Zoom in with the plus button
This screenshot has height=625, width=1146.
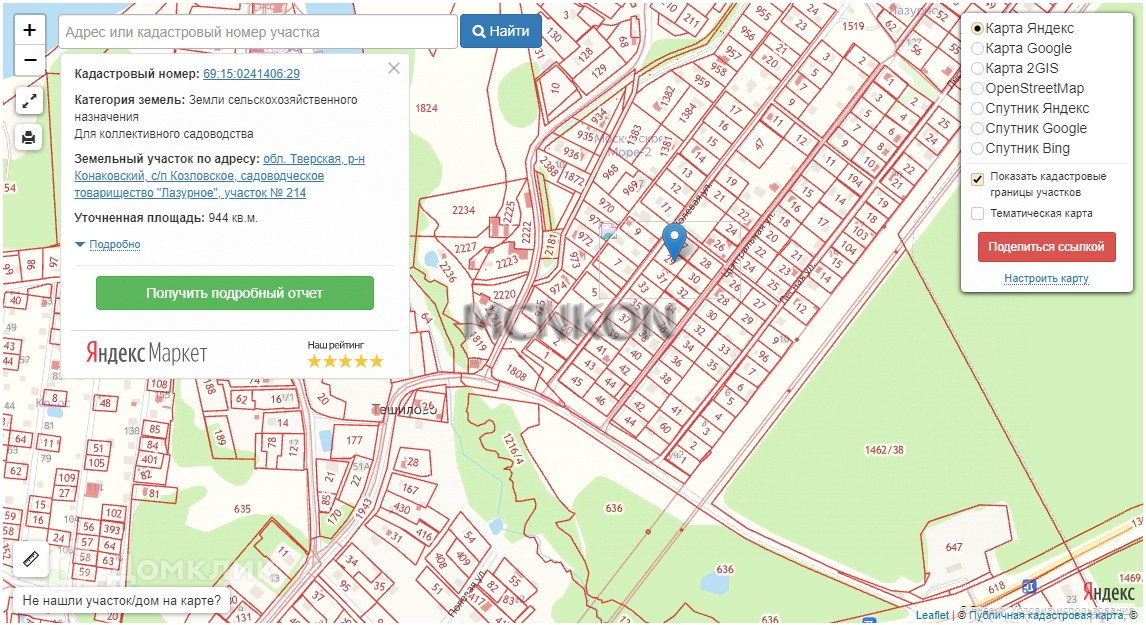(x=29, y=30)
